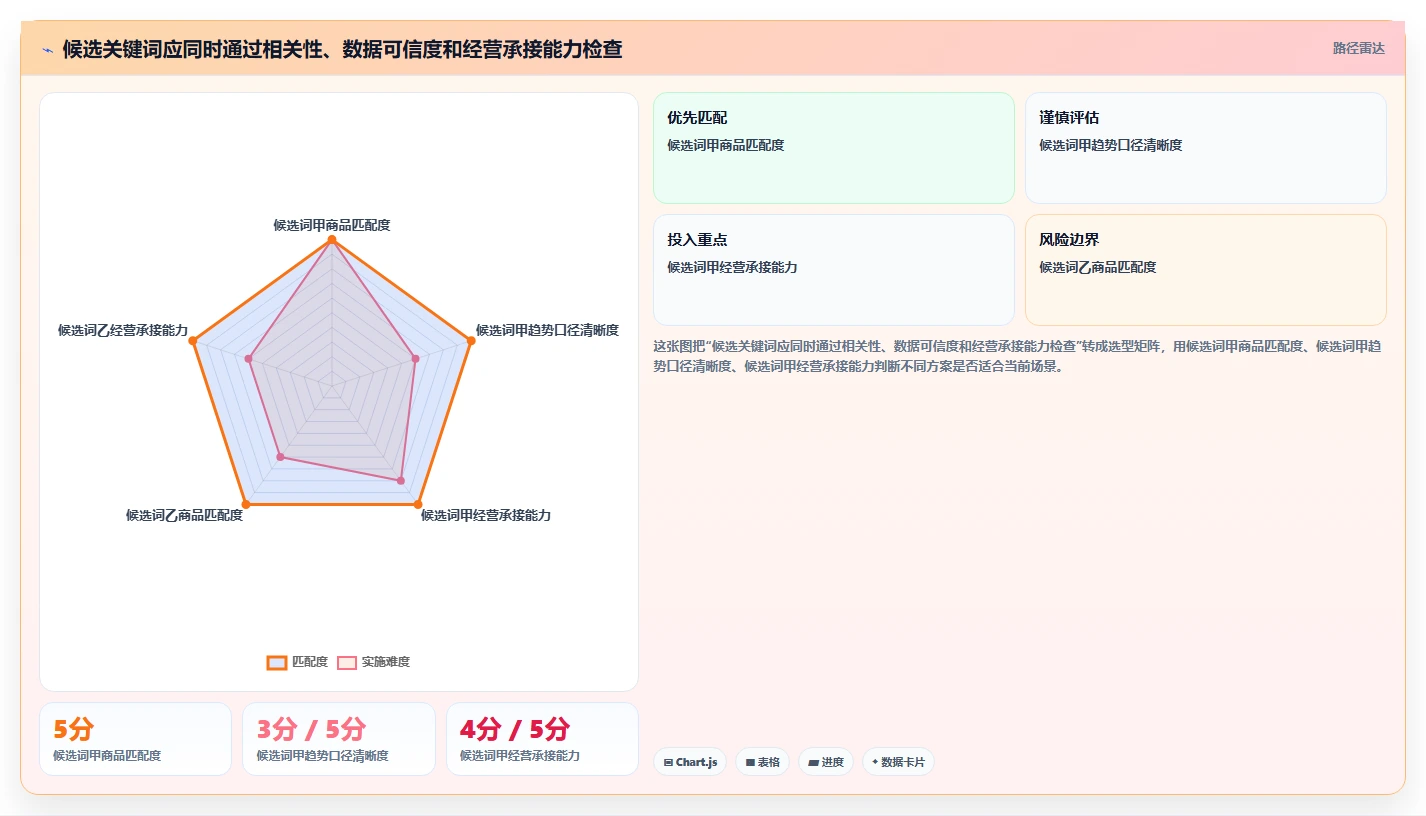
Task: Click pink 实施难度 point on 候选词甲趋势口径清晰度 axis
Action: pos(415,358)
